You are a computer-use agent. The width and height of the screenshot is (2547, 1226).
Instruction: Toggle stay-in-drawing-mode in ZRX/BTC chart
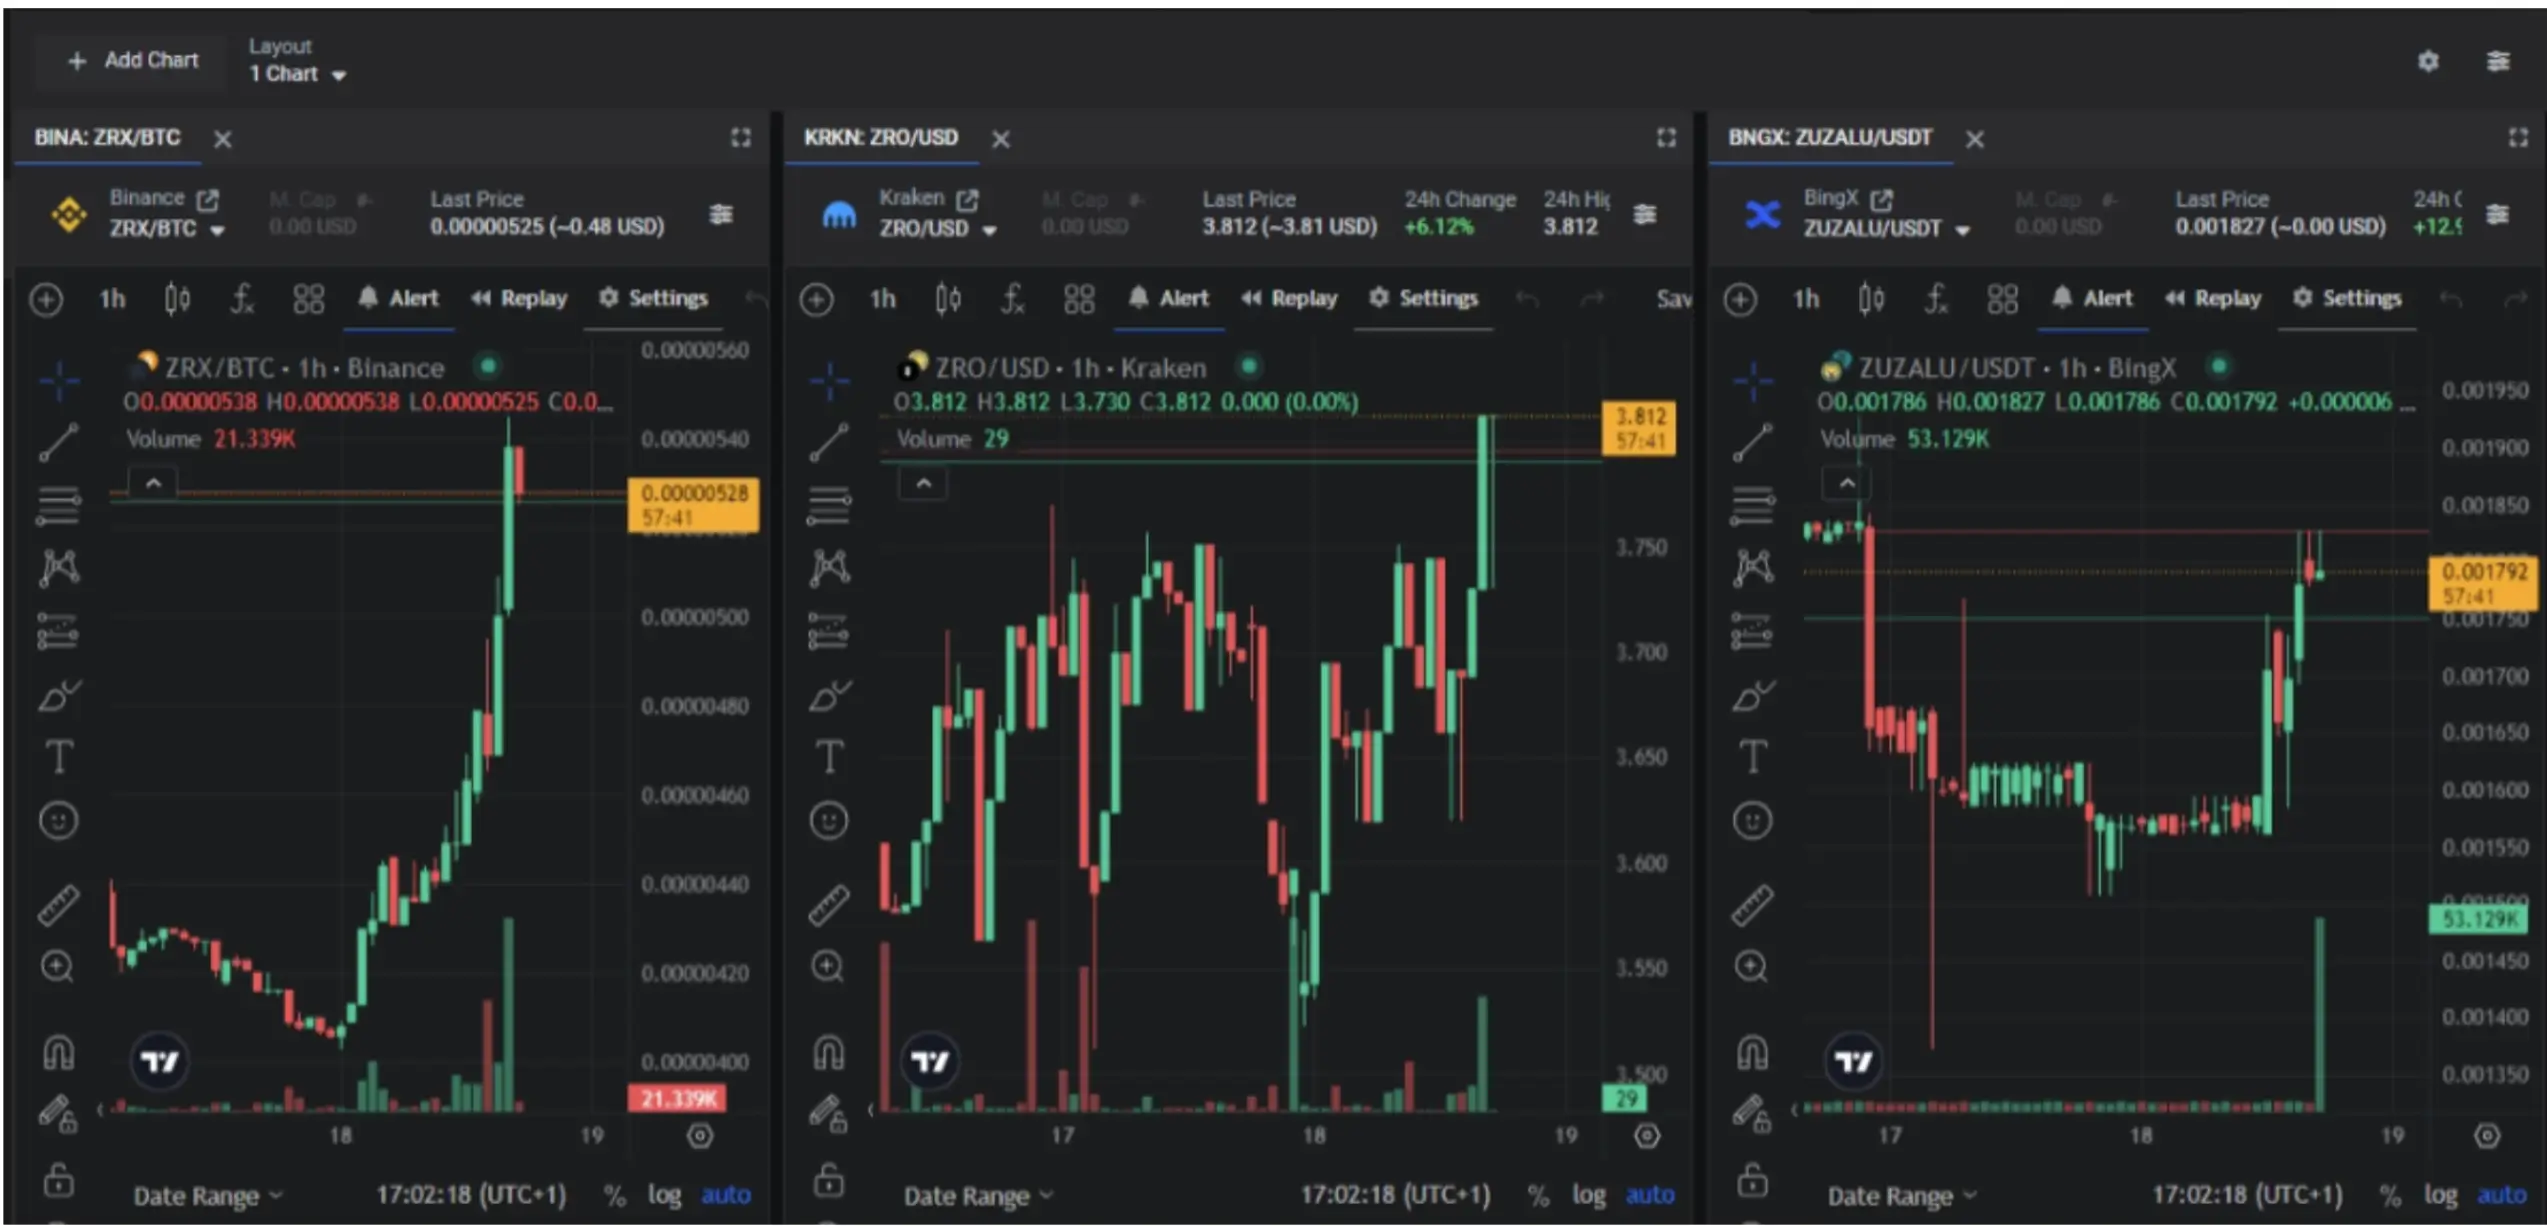pos(59,1115)
